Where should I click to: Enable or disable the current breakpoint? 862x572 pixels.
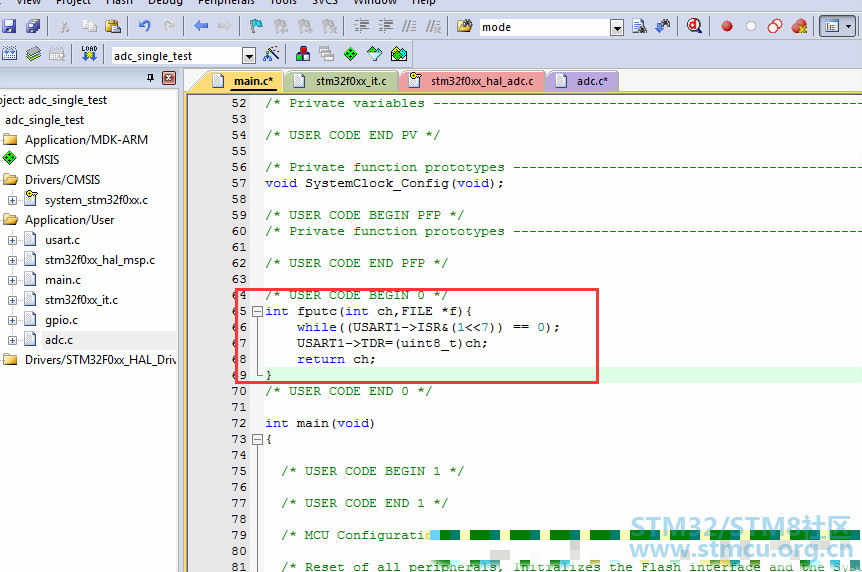coord(750,26)
